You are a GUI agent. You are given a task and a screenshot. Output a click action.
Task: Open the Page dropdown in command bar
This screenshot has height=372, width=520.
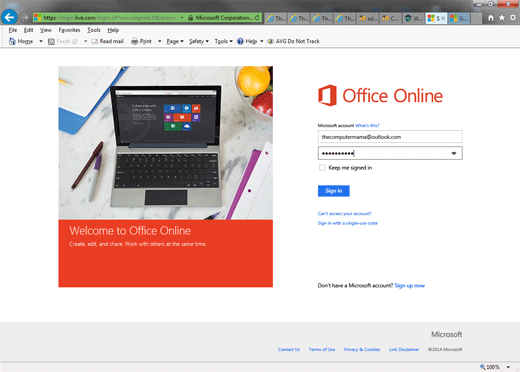[x=175, y=41]
